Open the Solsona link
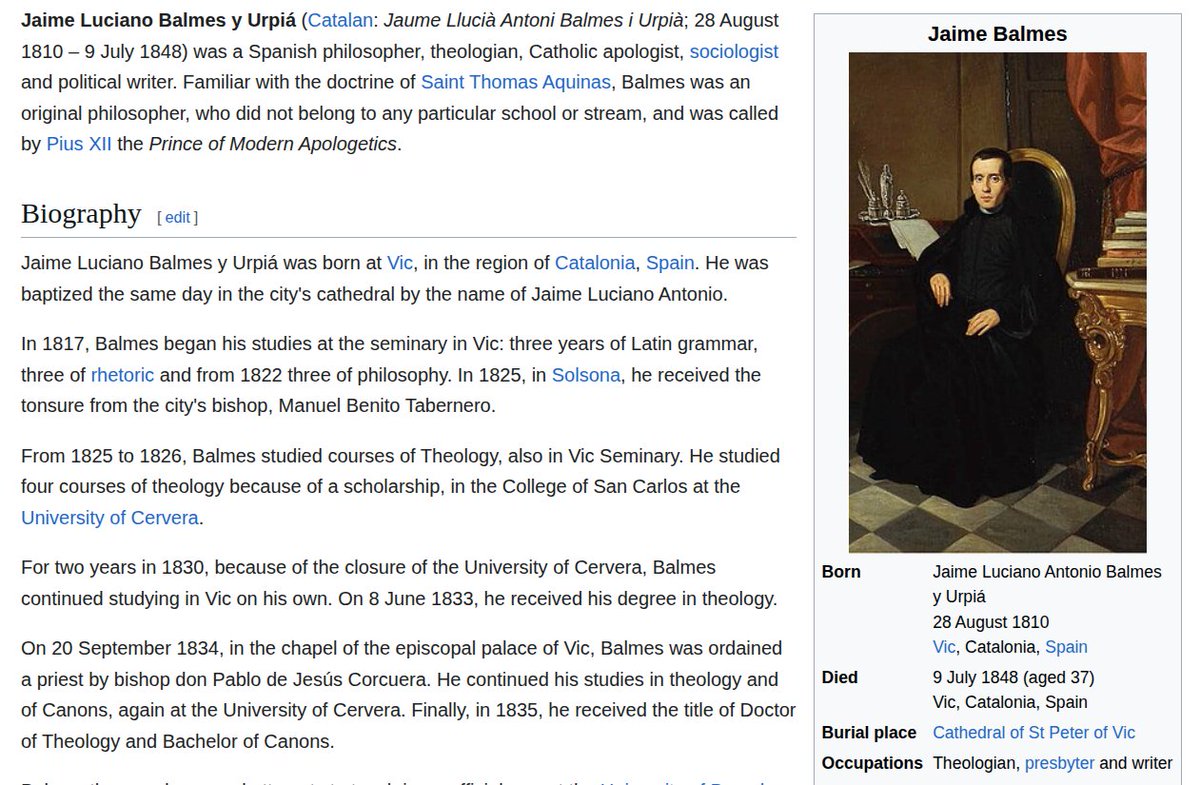This screenshot has height=785, width=1200. tap(586, 375)
